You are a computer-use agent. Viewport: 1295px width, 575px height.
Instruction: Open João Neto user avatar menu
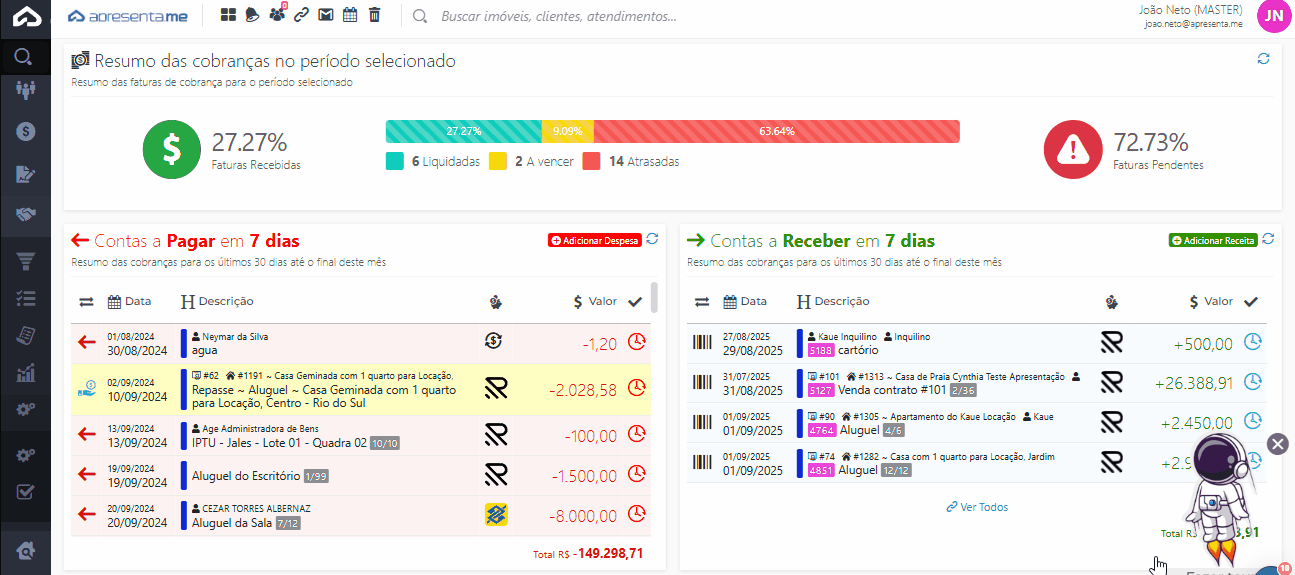click(x=1273, y=16)
